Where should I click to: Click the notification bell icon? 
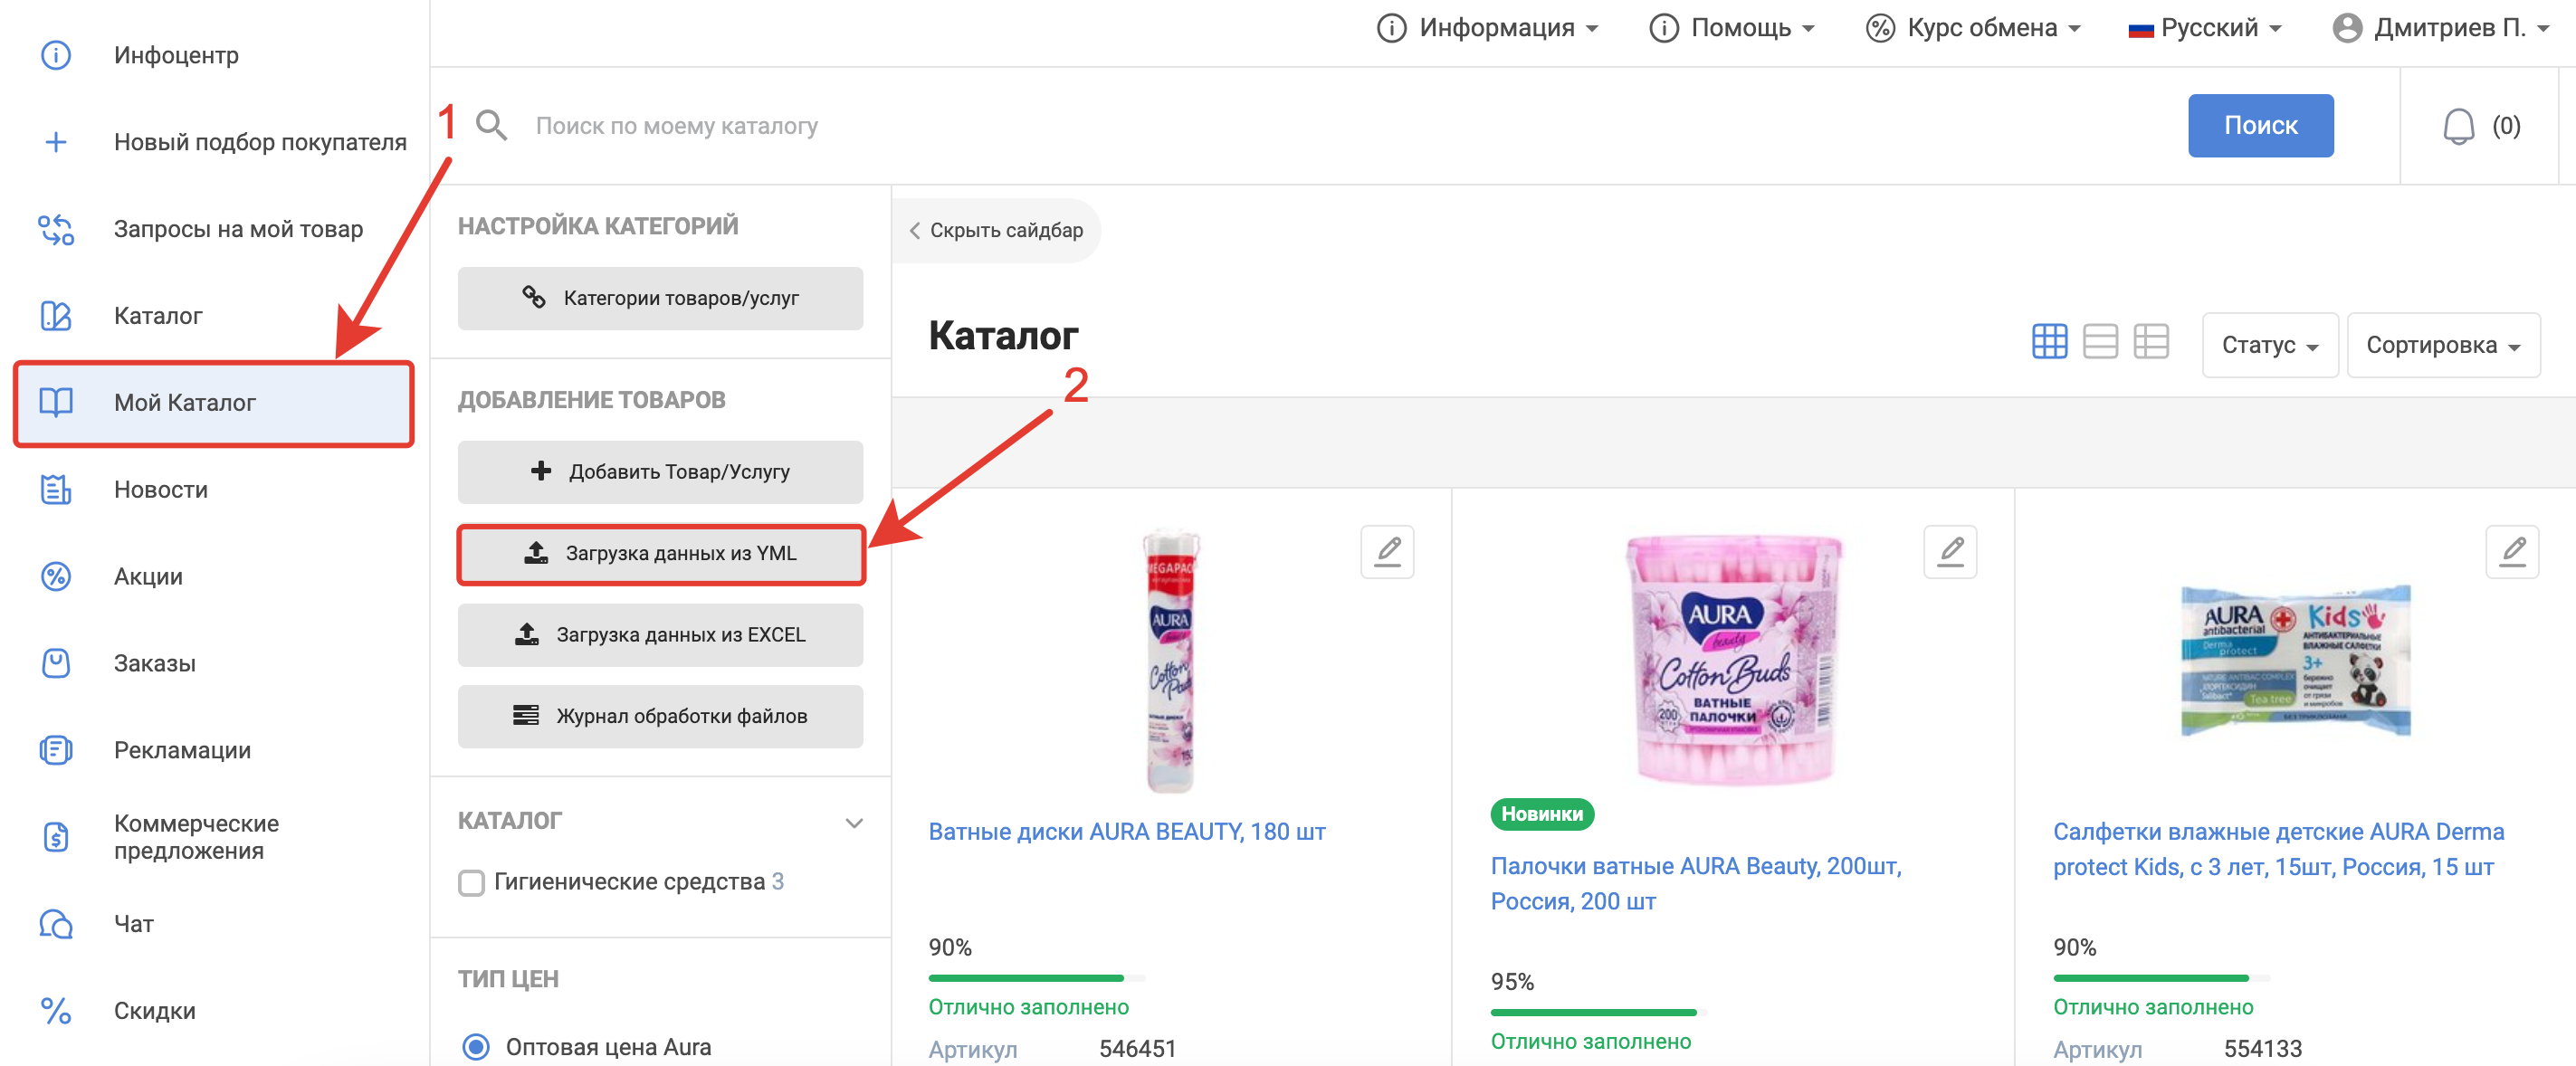(2458, 126)
